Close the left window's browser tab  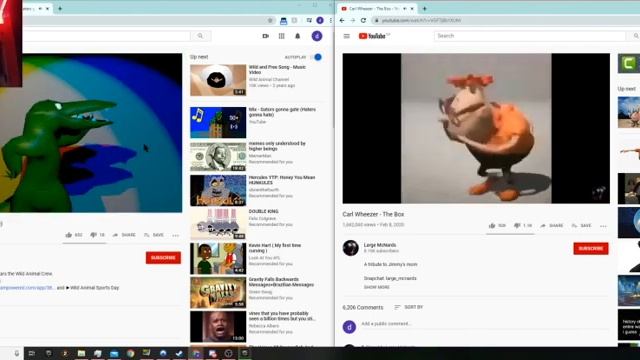click(x=48, y=9)
